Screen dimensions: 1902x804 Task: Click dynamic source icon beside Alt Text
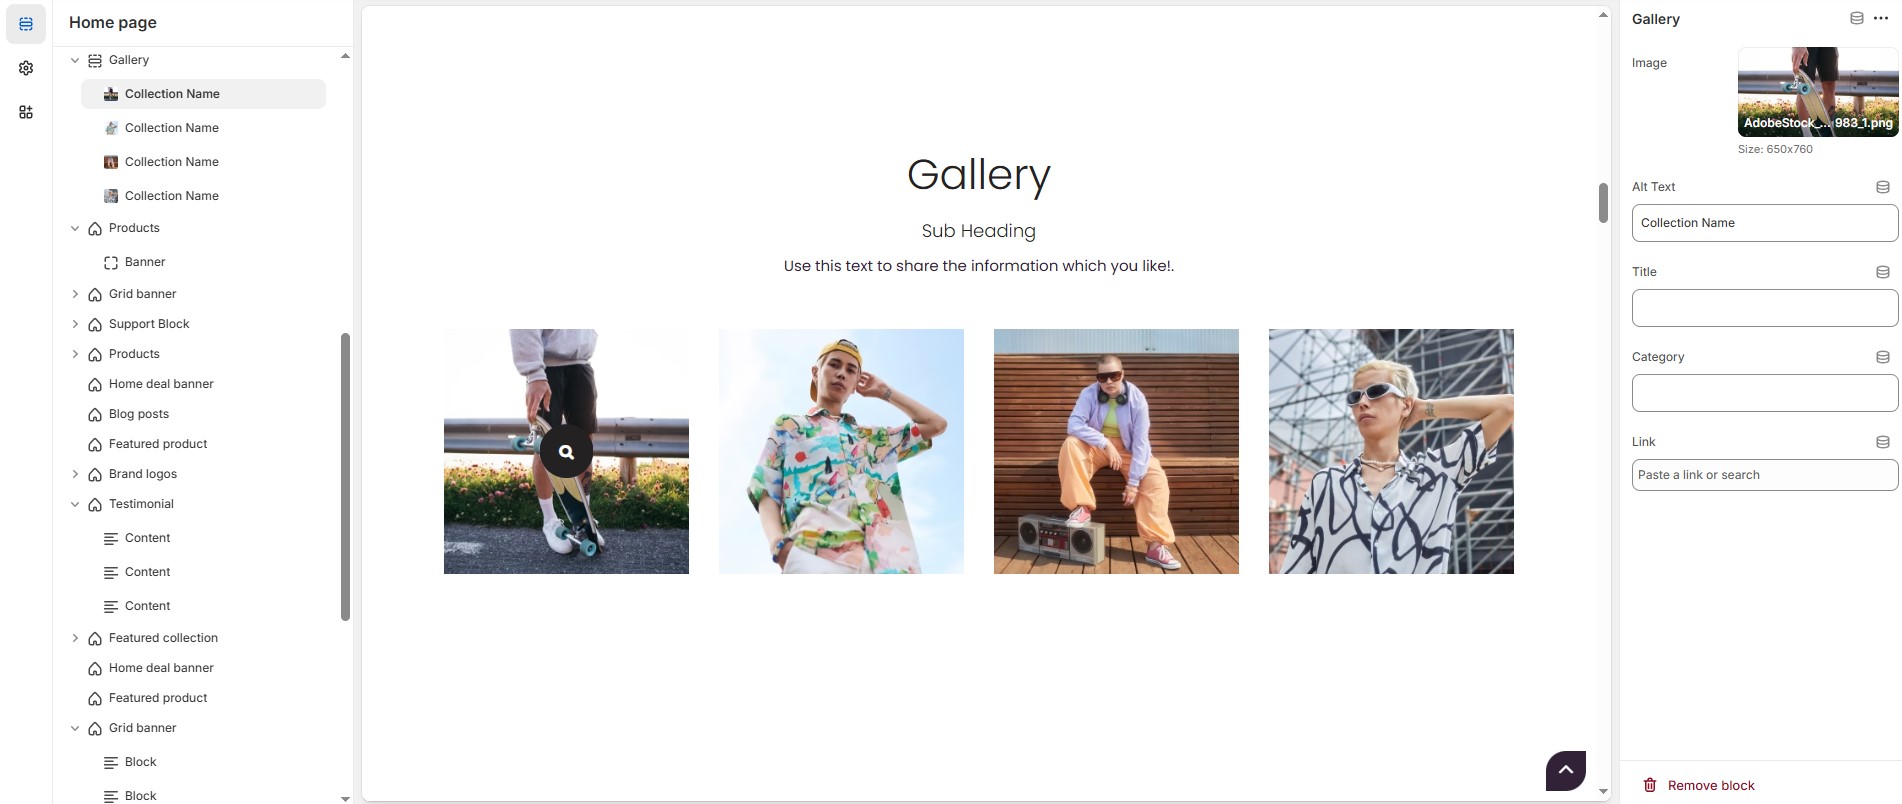[1882, 187]
